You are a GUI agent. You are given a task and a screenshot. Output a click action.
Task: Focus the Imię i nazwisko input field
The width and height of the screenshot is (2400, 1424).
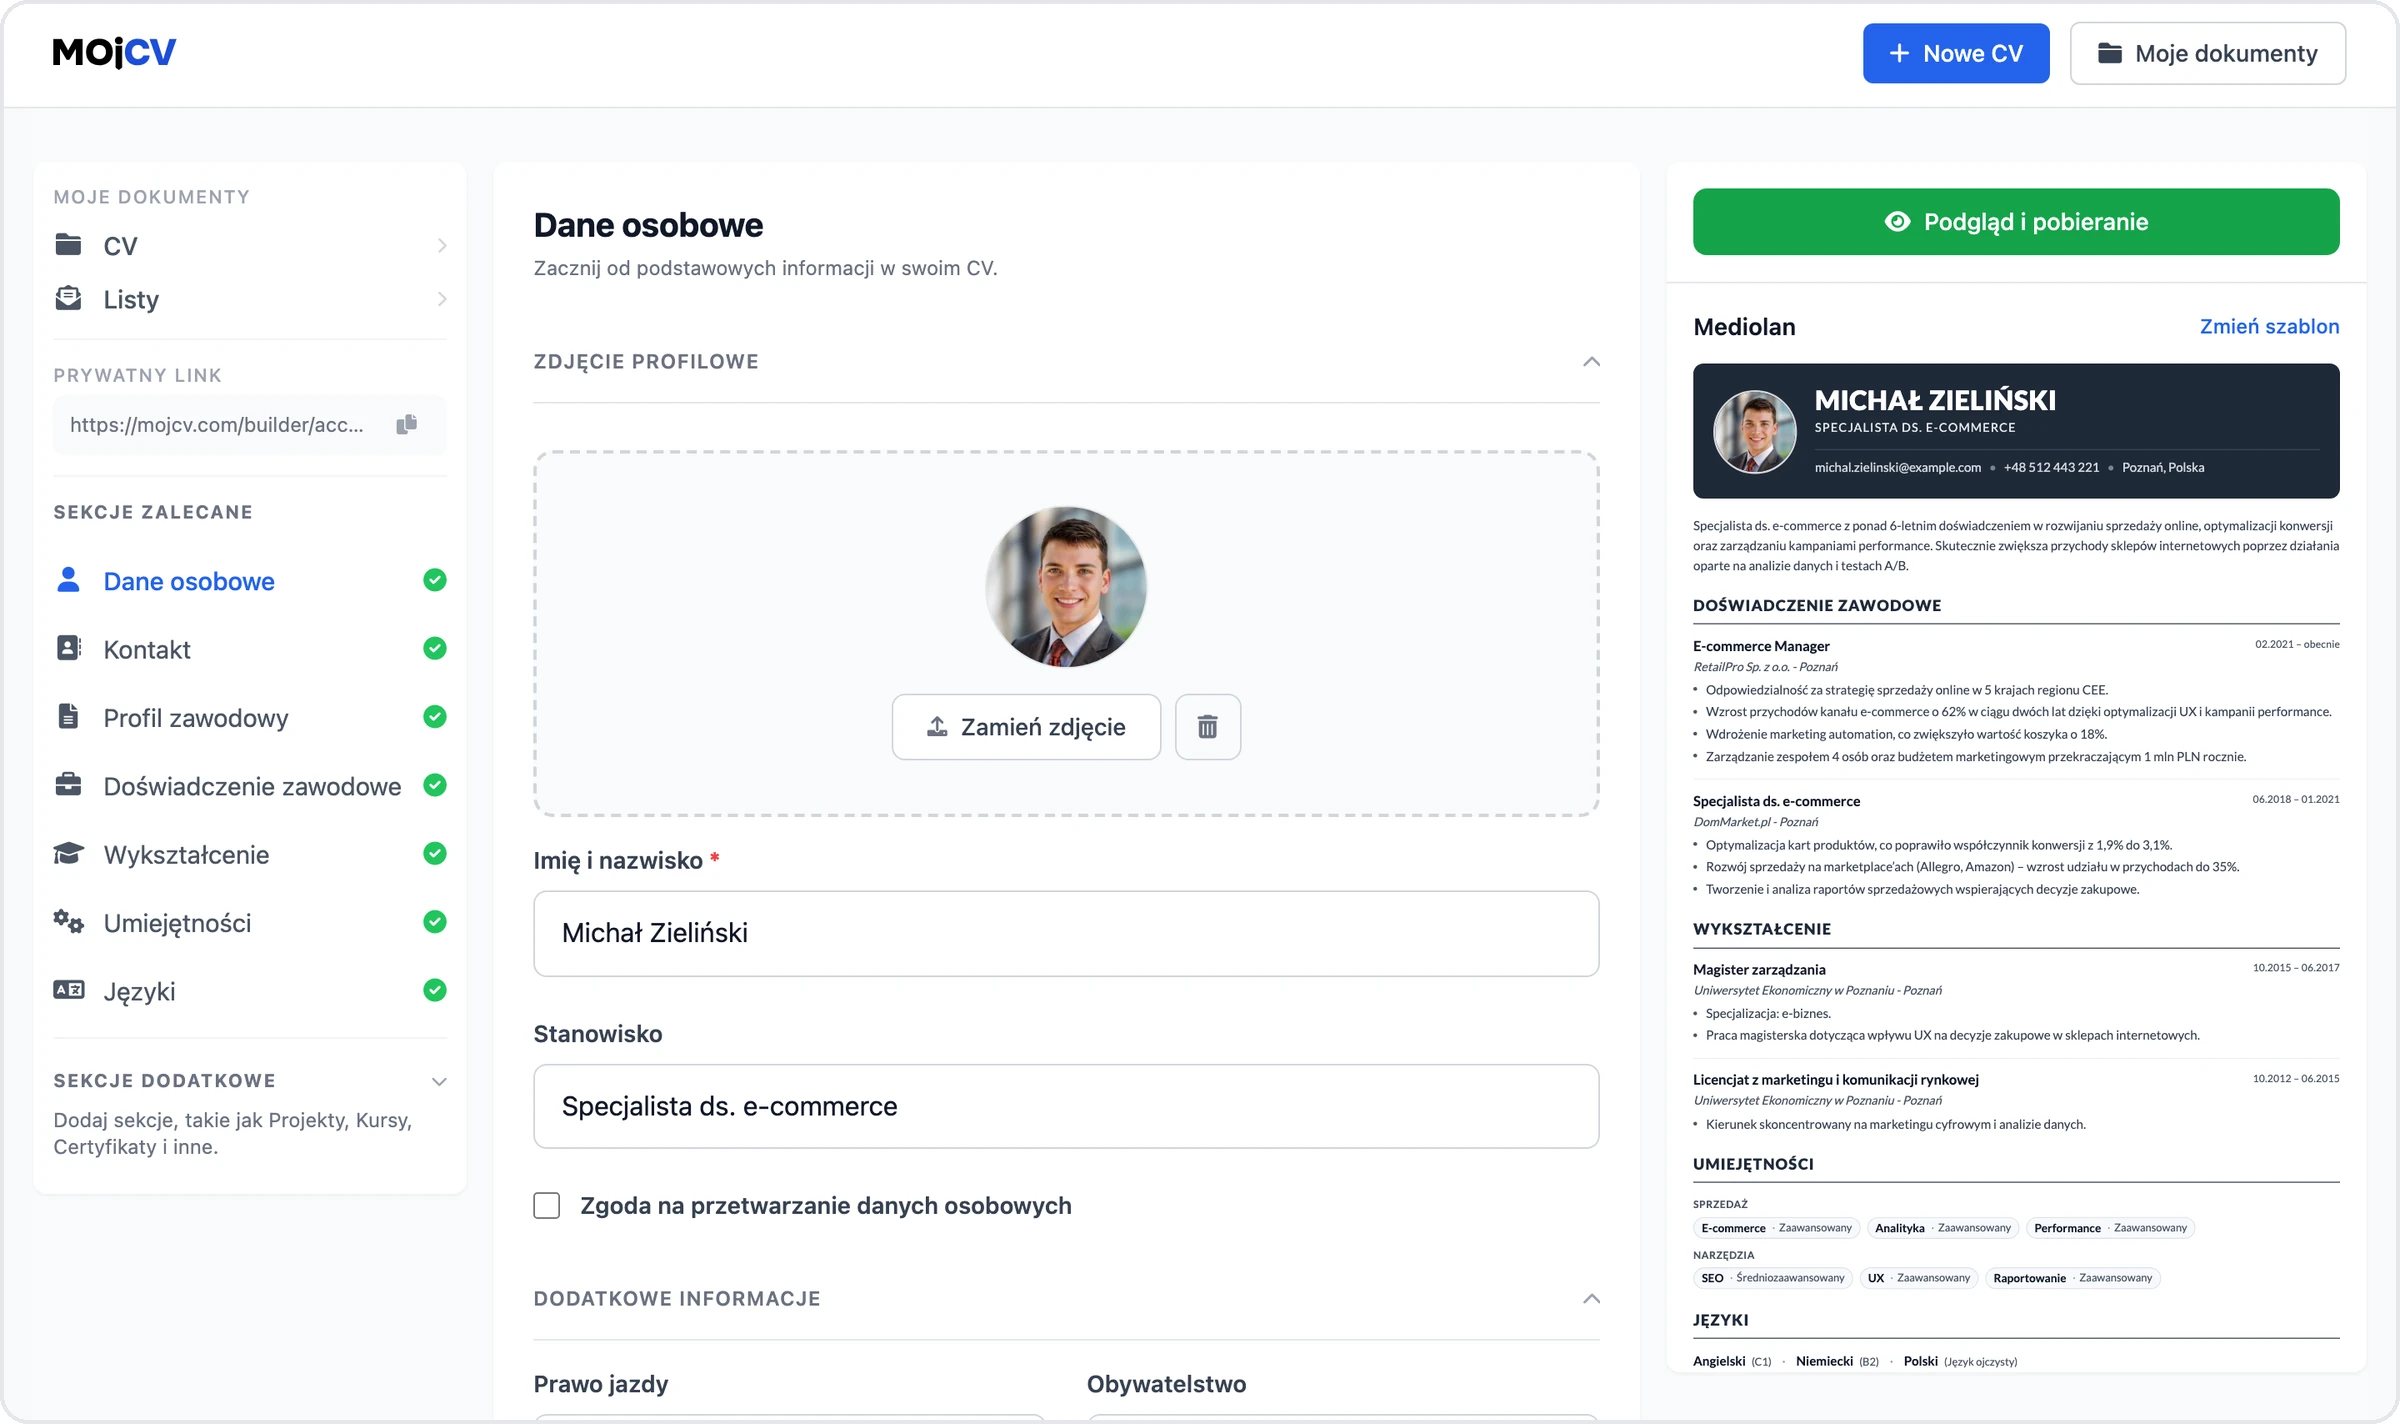click(x=1066, y=933)
